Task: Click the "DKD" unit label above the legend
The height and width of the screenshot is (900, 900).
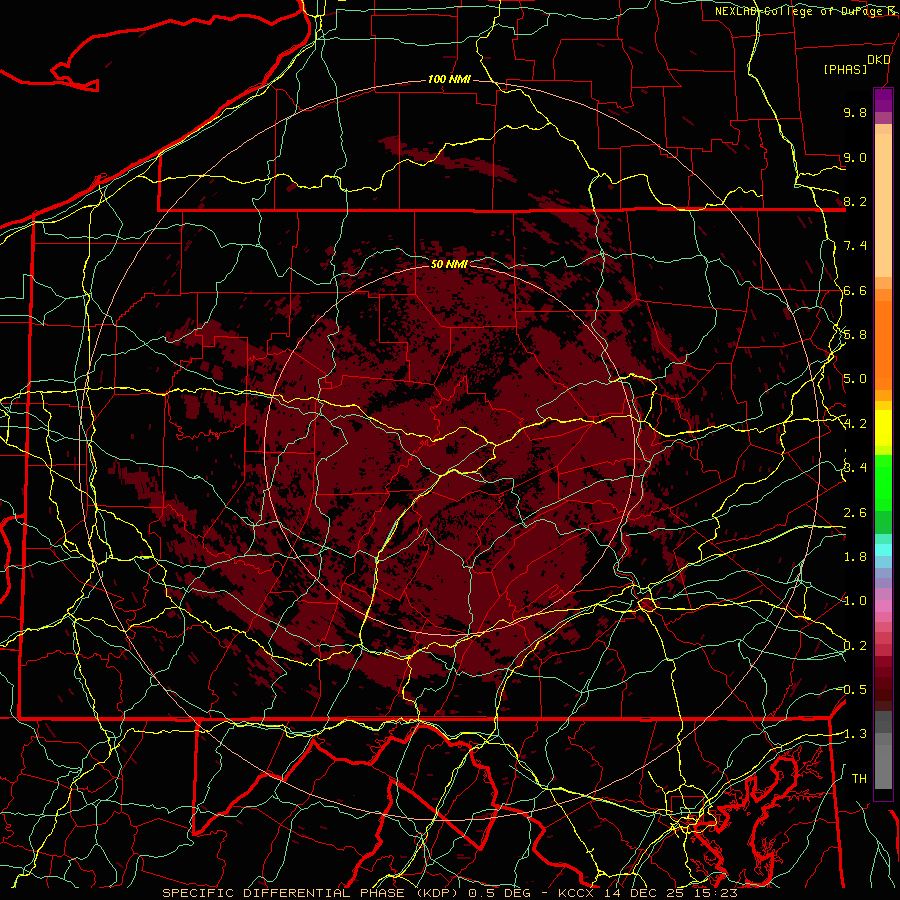Action: 878,60
